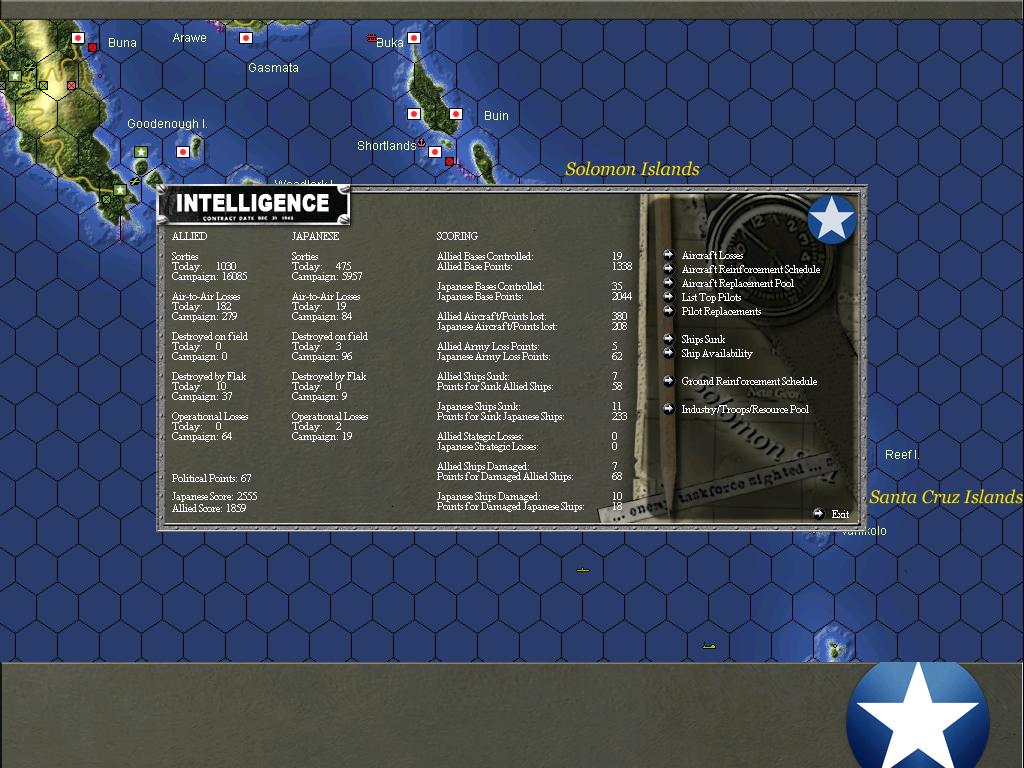
Task: Open the Aircraft Reinforcement Schedule
Action: (750, 269)
